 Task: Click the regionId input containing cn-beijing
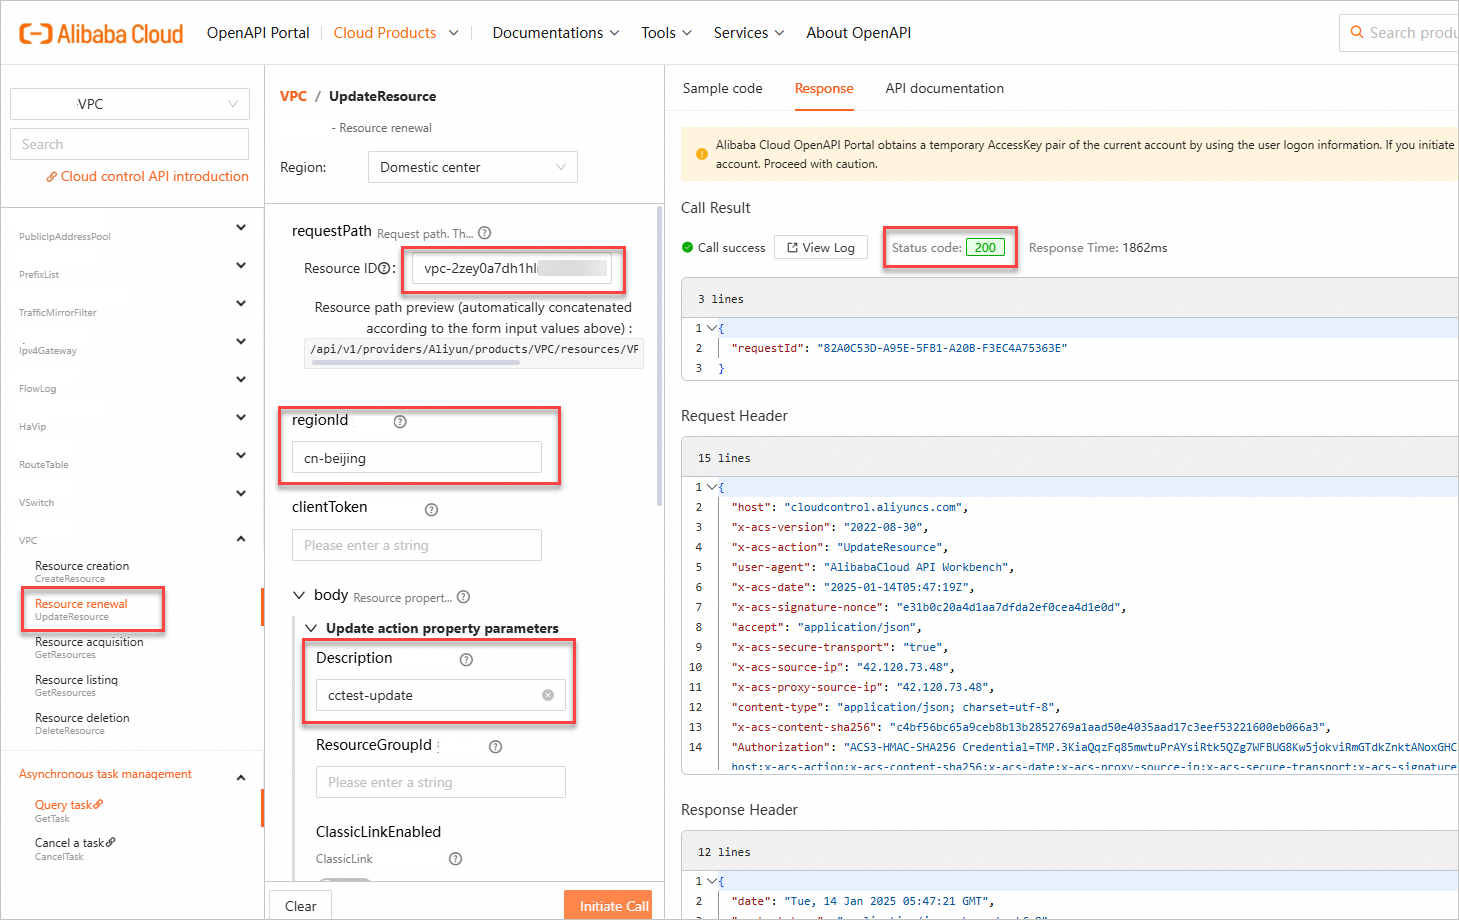click(x=416, y=458)
